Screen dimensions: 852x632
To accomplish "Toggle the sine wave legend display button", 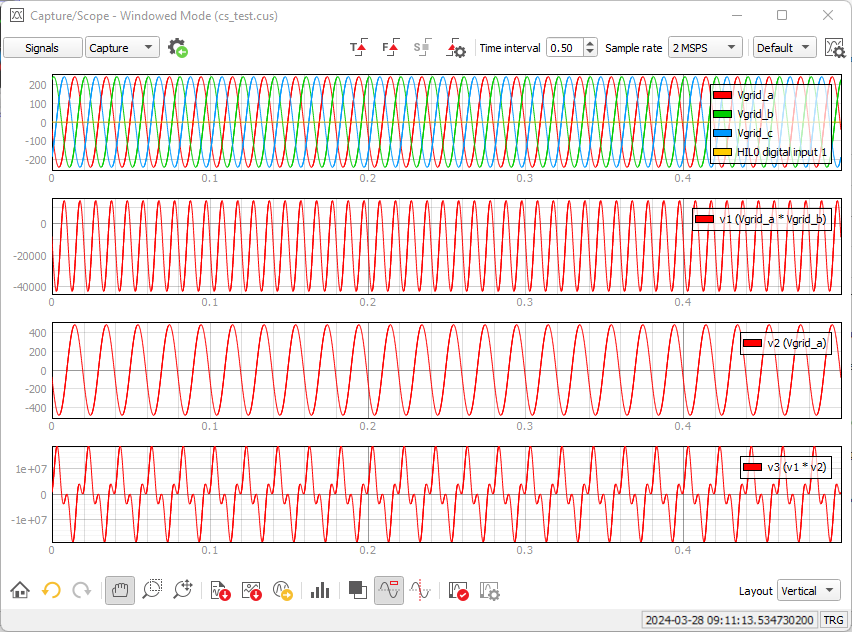I will 389,591.
